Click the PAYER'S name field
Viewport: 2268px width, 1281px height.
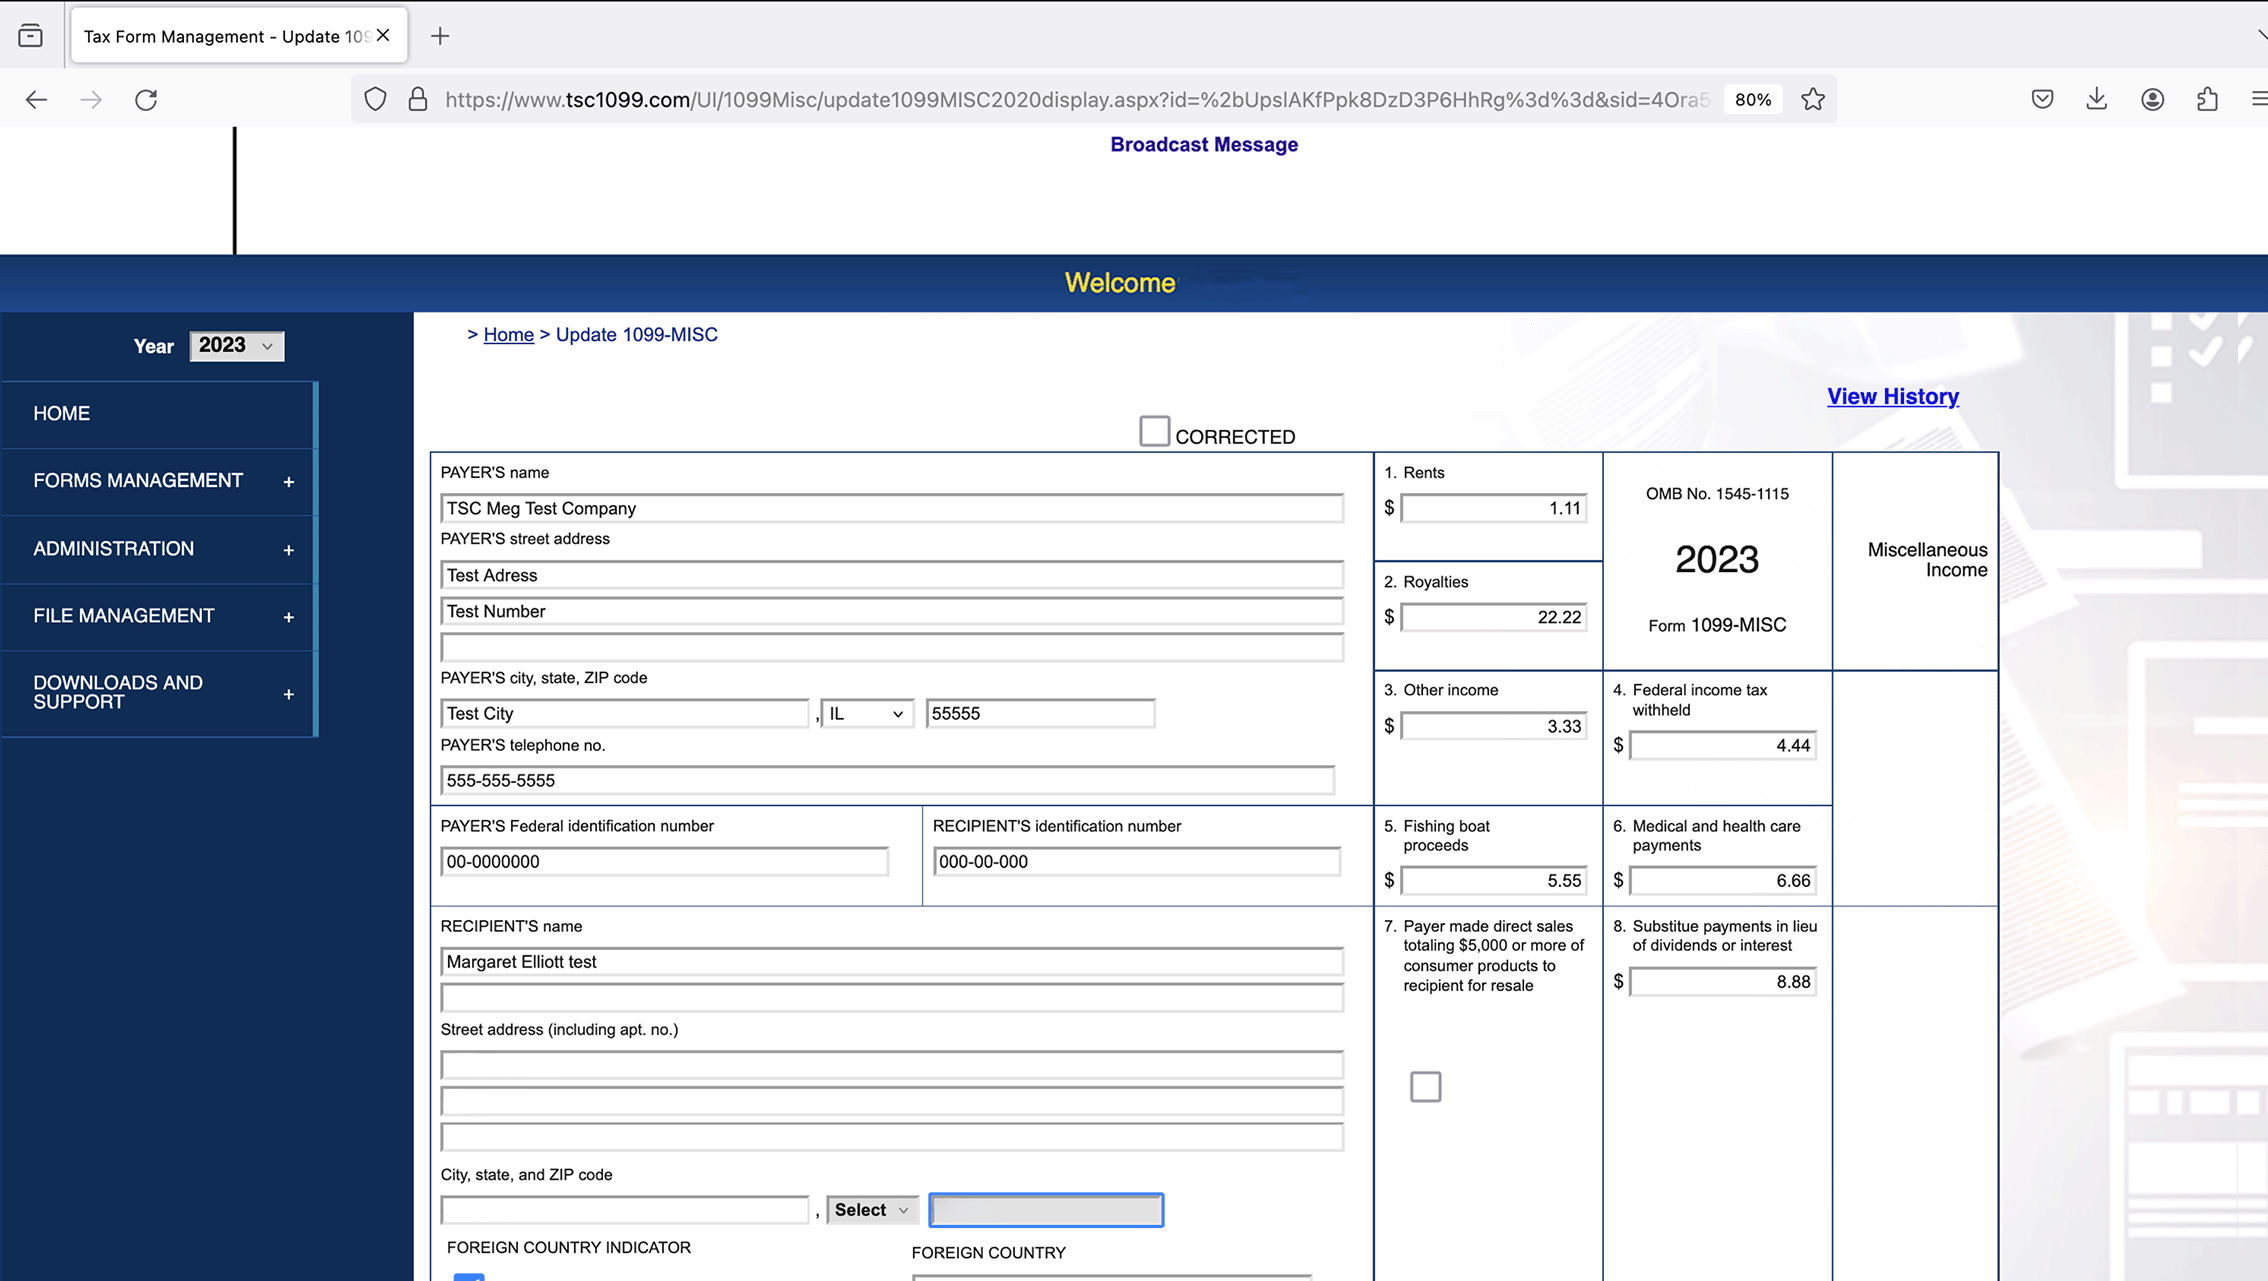(891, 508)
